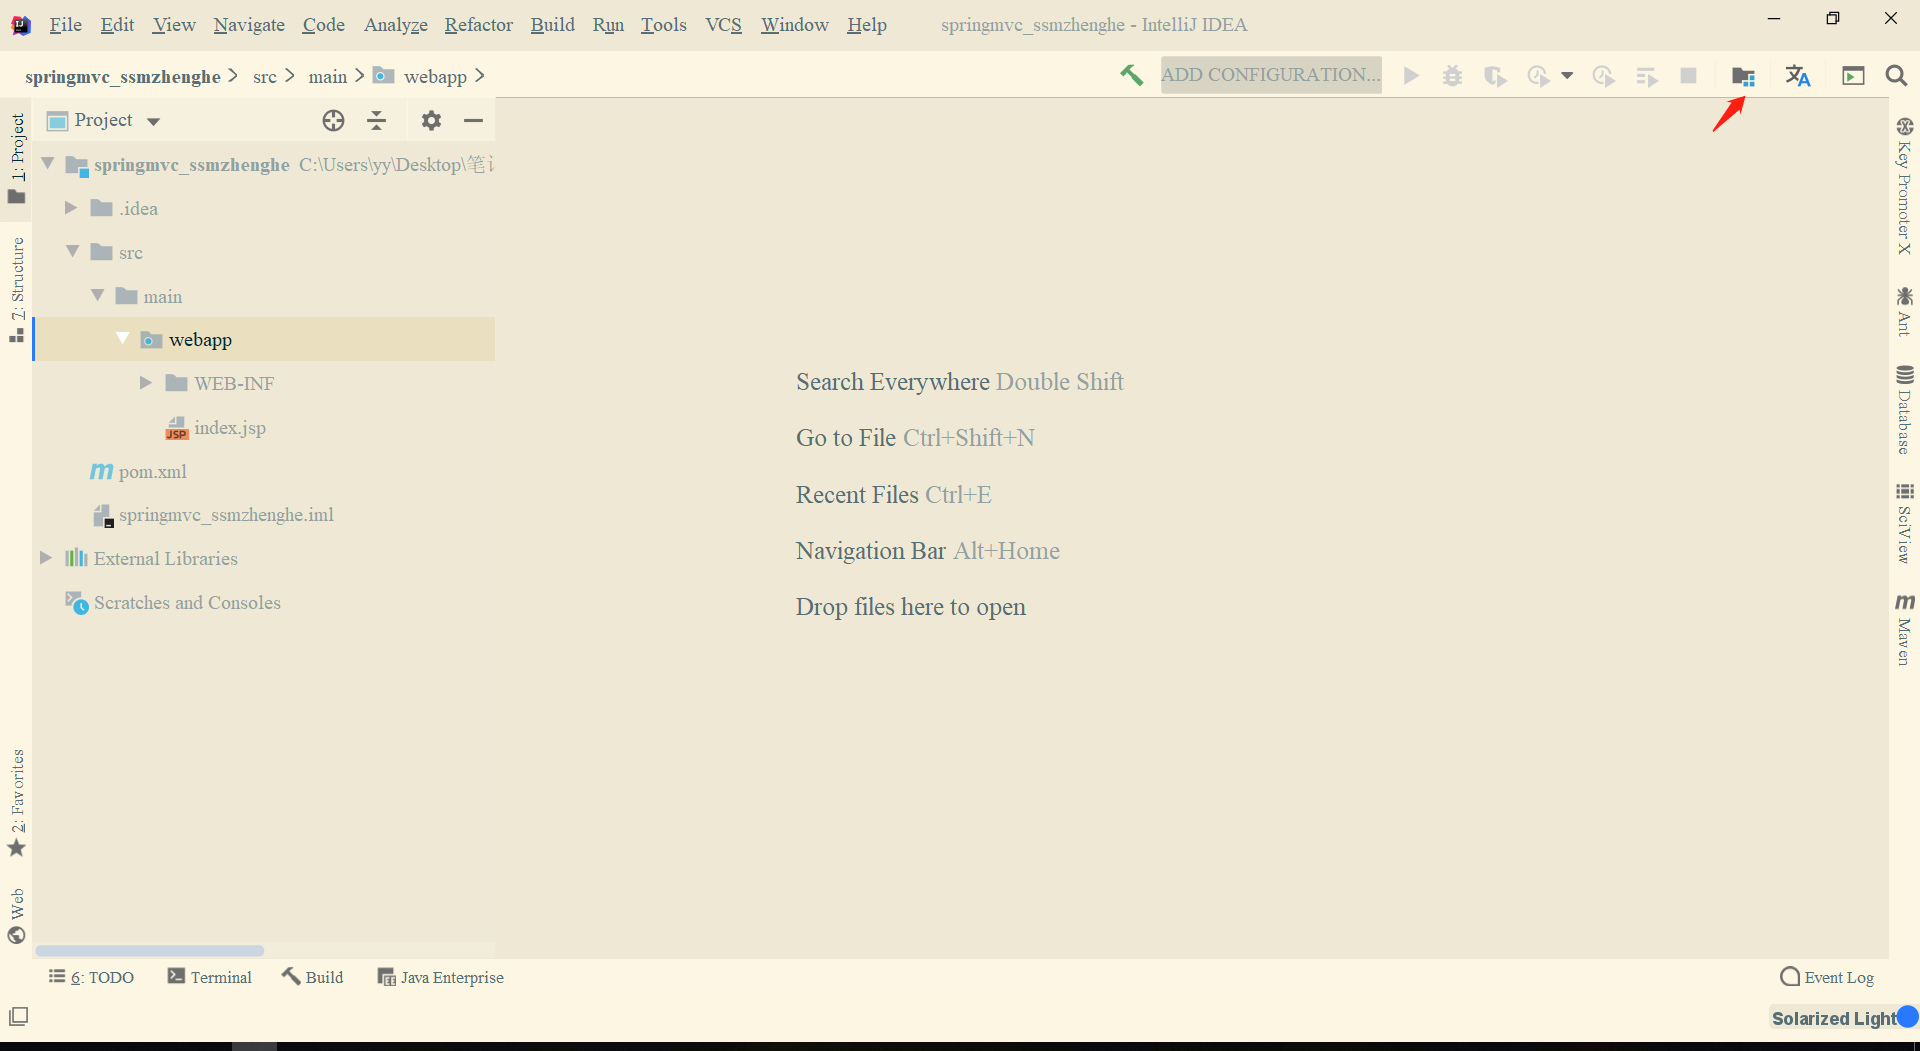Image resolution: width=1920 pixels, height=1051 pixels.
Task: Open the Refactor menu
Action: click(479, 25)
